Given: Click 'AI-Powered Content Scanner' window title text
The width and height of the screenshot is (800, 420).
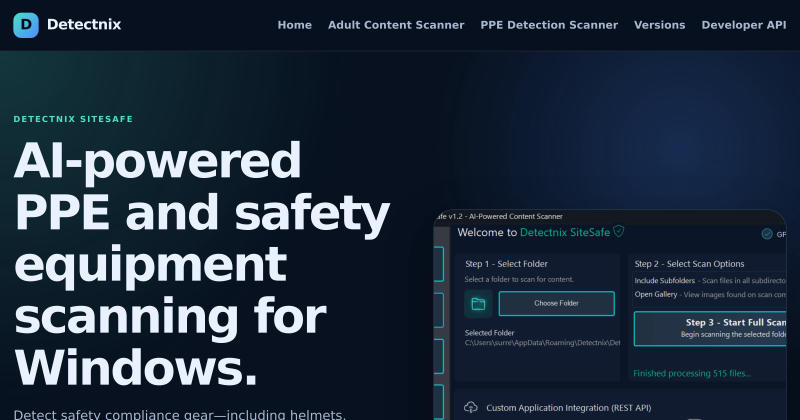Looking at the screenshot, I should pos(515,216).
